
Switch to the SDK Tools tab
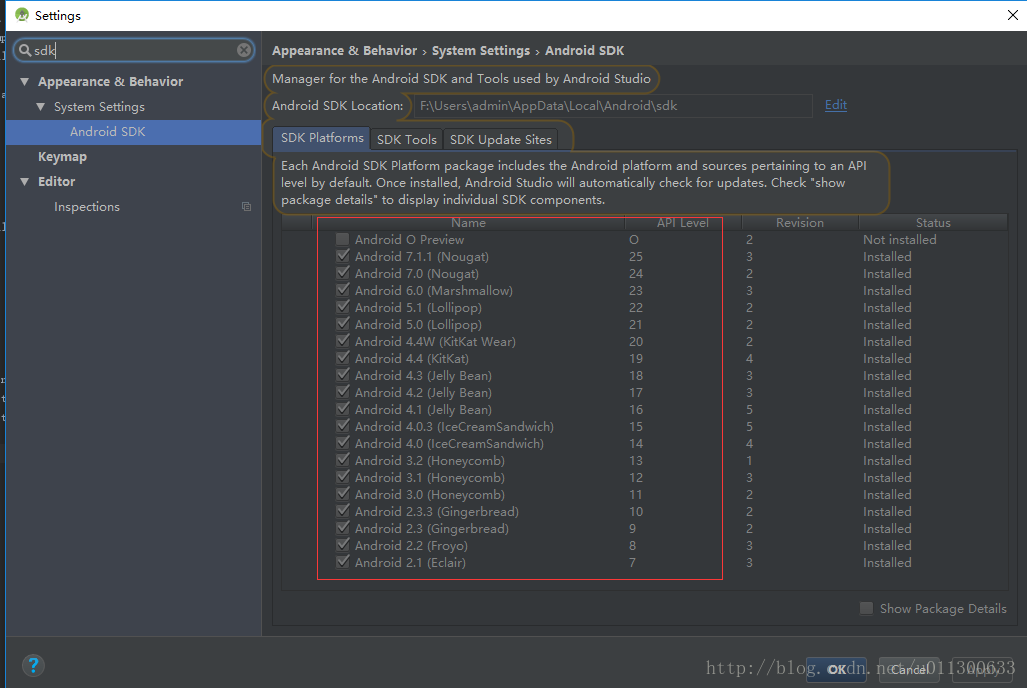pyautogui.click(x=406, y=140)
